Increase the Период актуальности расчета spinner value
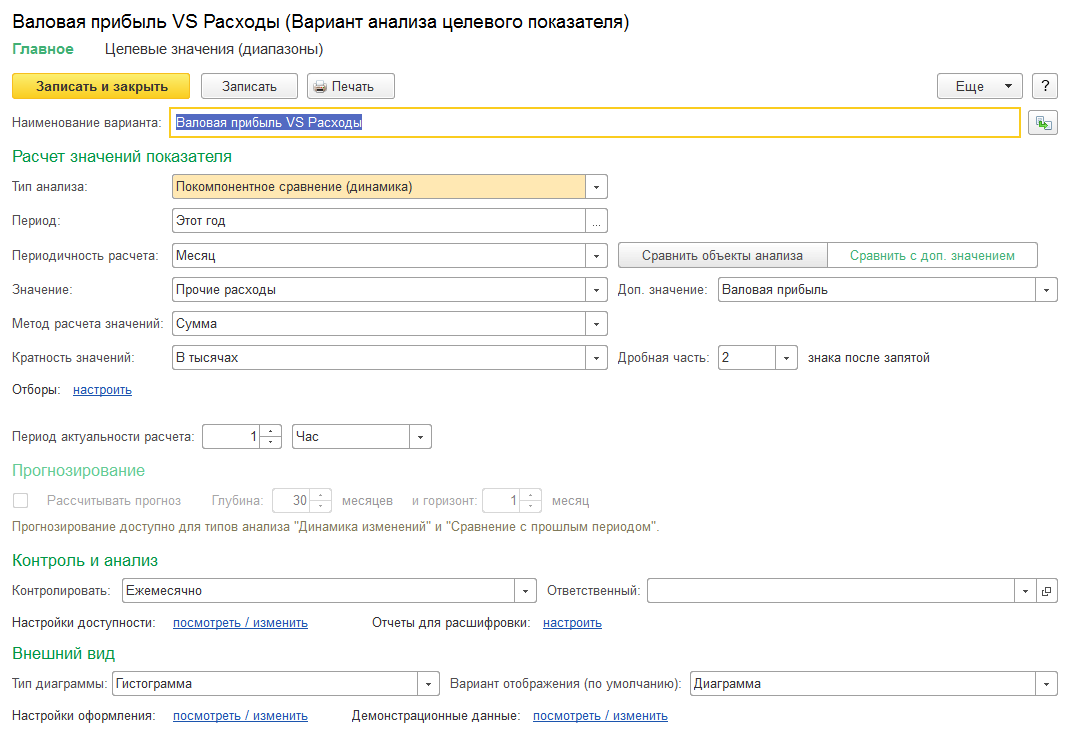Screen dimensions: 1075x737 click(x=270, y=431)
